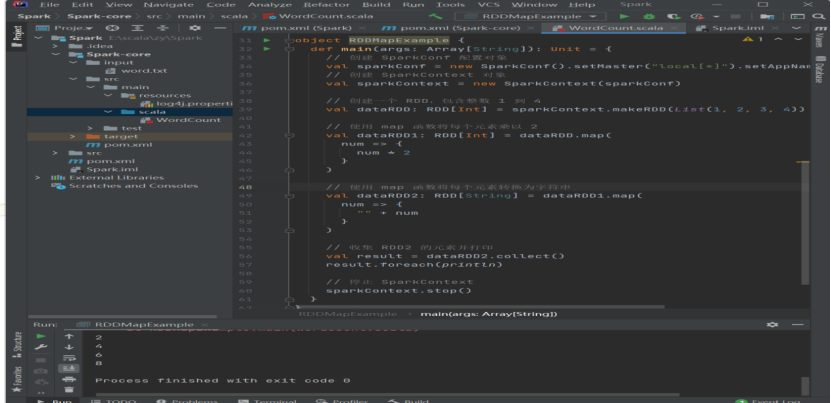Screen dimensions: 831x403
Task: Toggle the Favorites tool window button
Action: click(x=17, y=379)
